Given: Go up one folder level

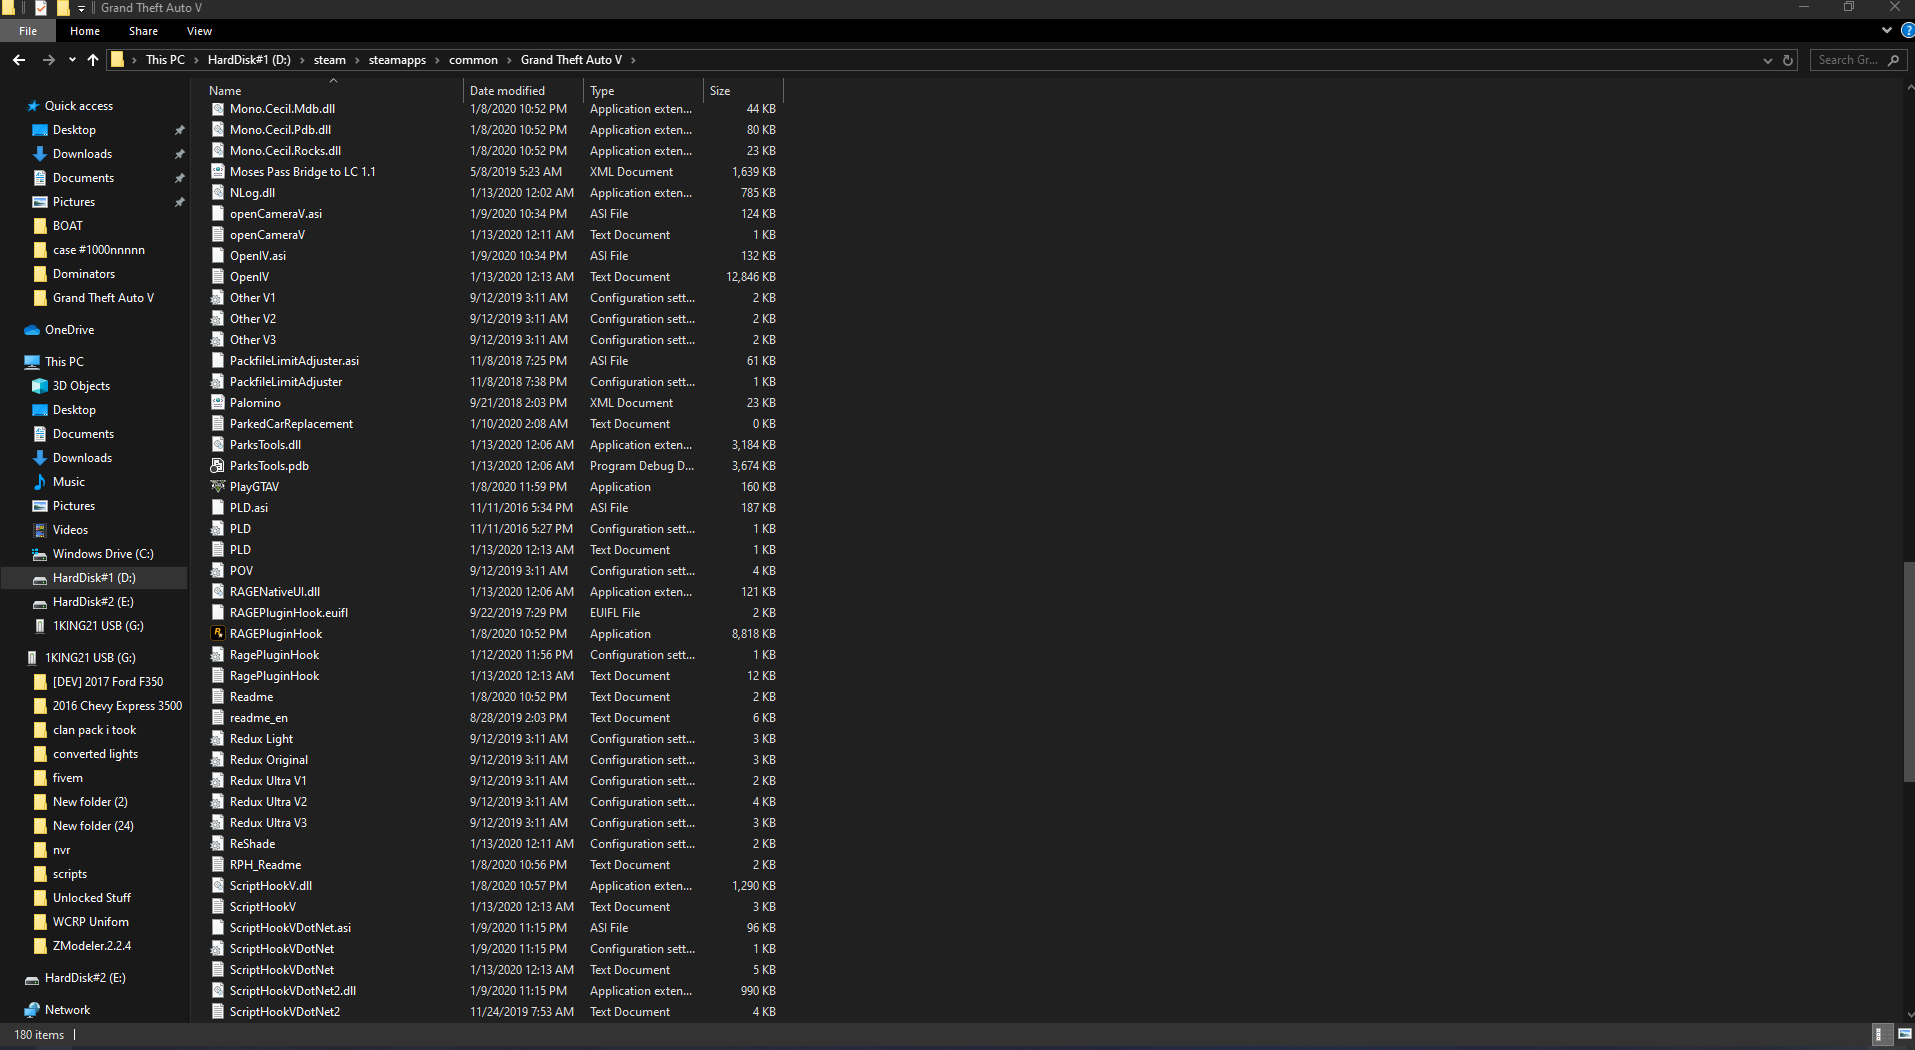Looking at the screenshot, I should click(x=93, y=60).
